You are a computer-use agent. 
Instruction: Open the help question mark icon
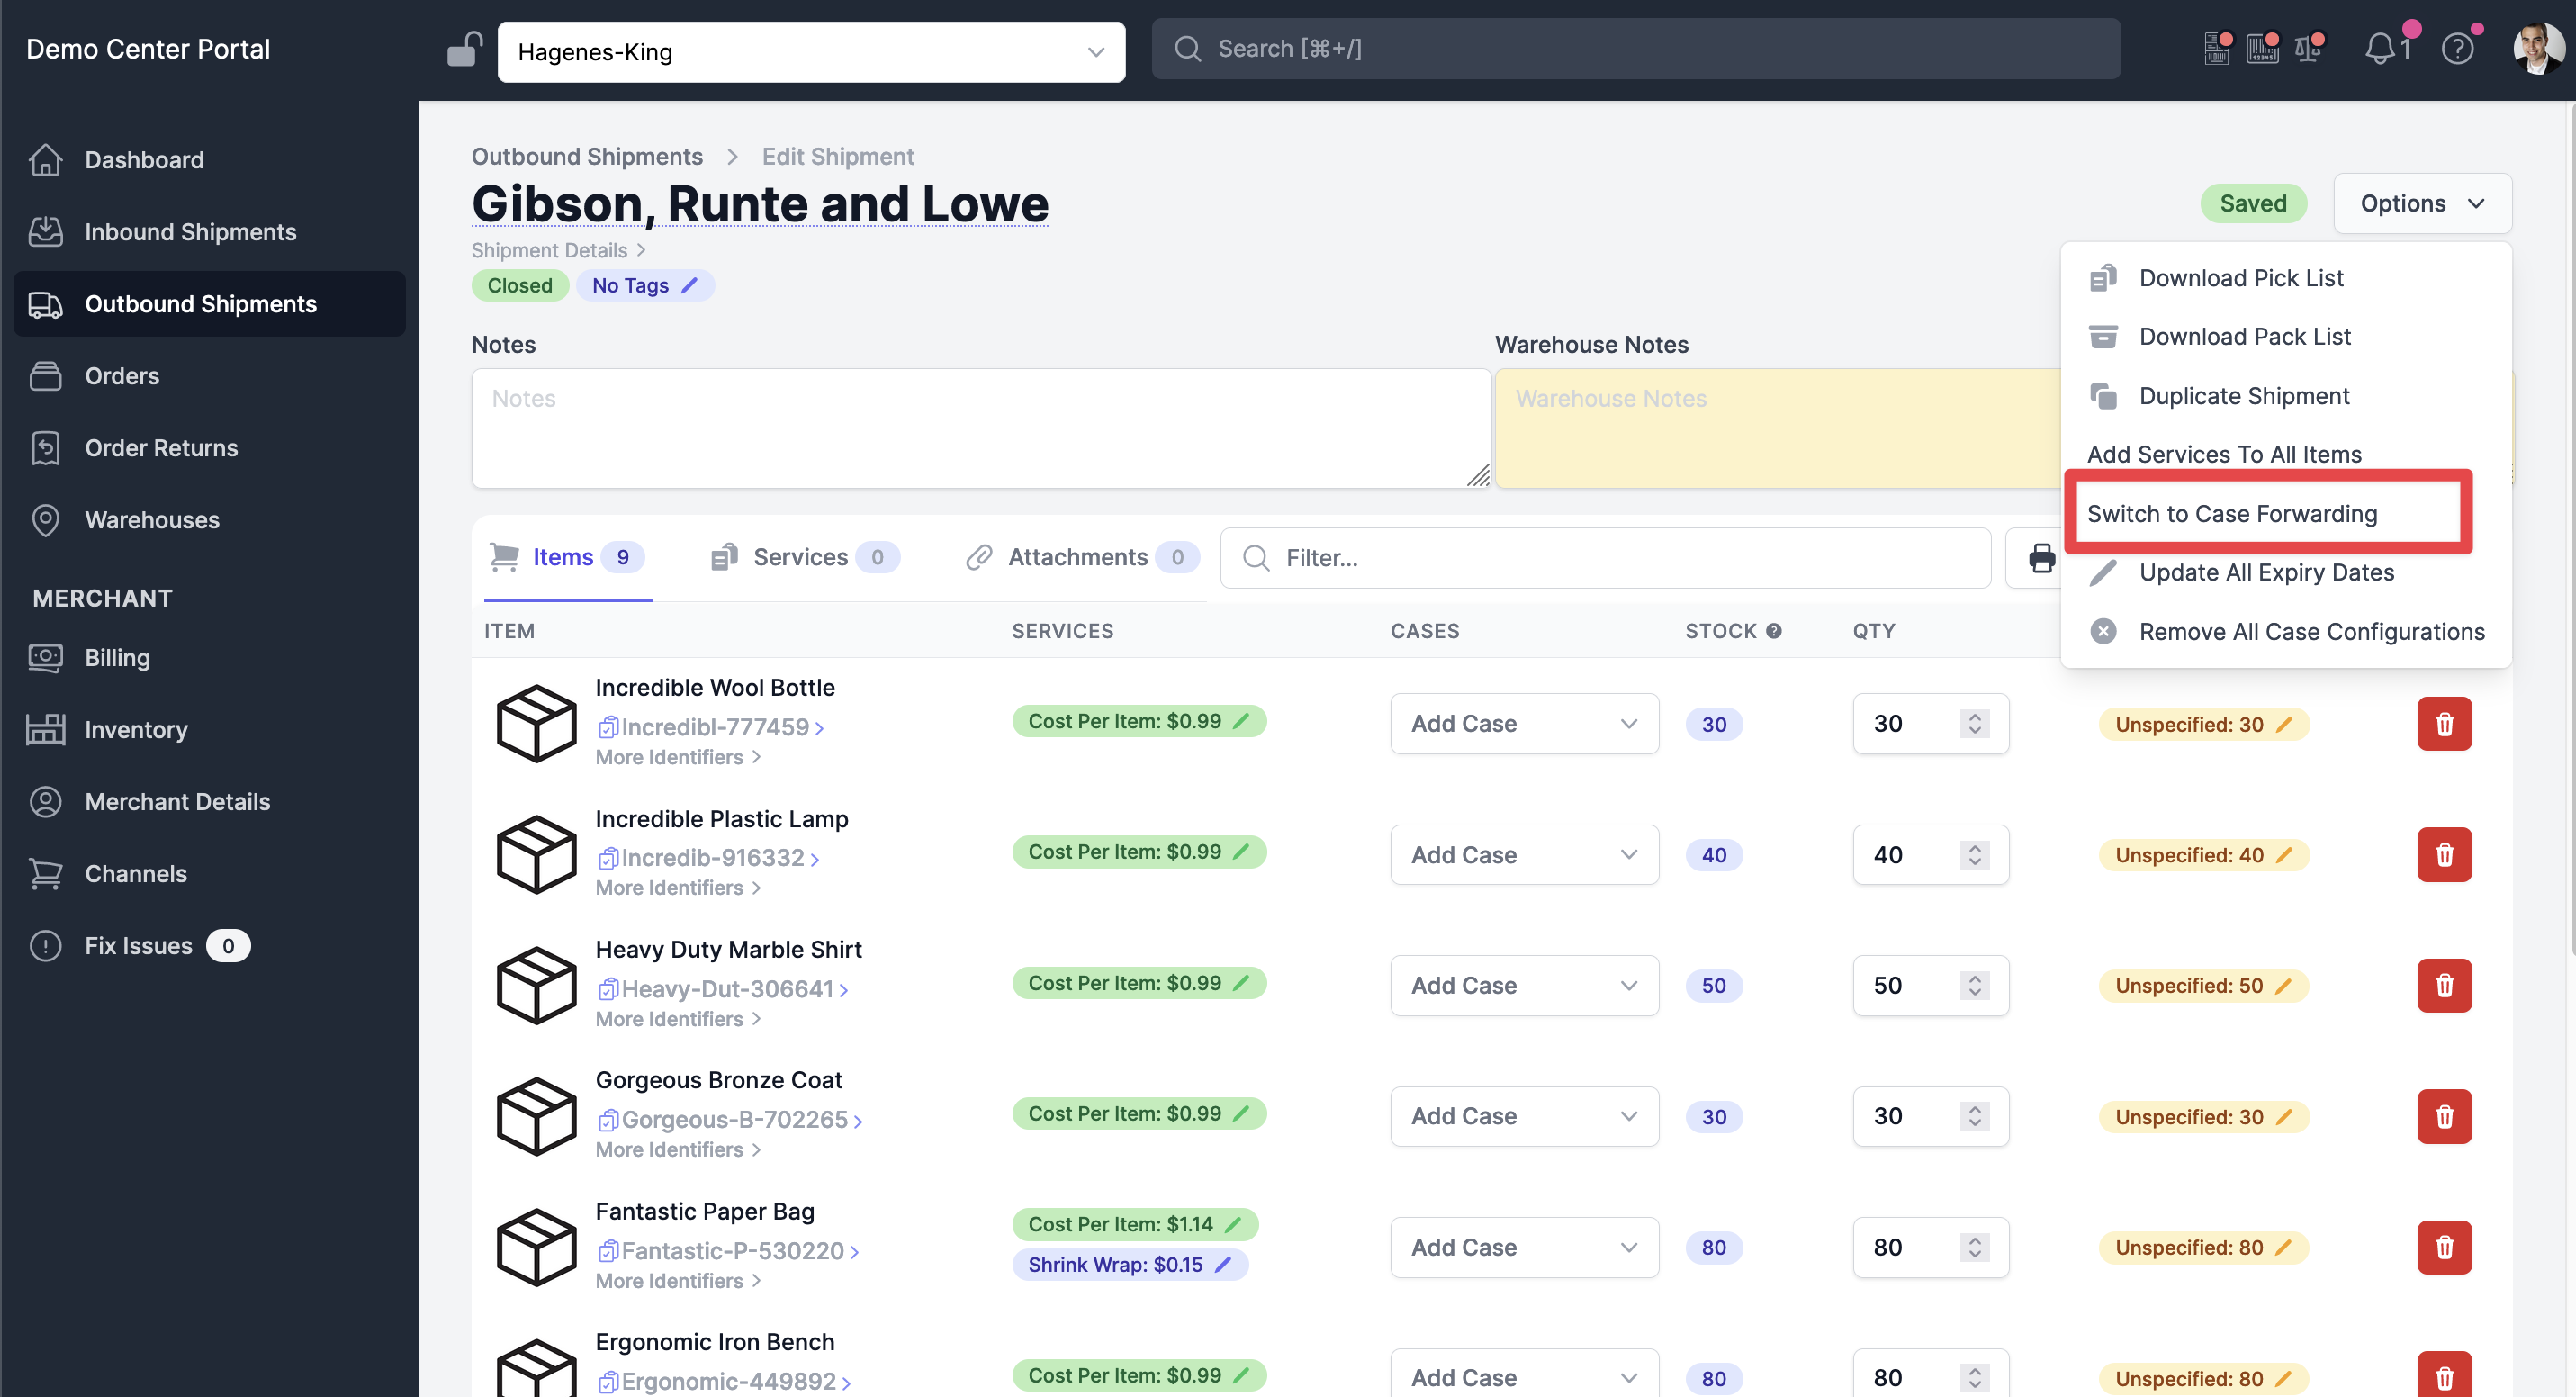2457,48
